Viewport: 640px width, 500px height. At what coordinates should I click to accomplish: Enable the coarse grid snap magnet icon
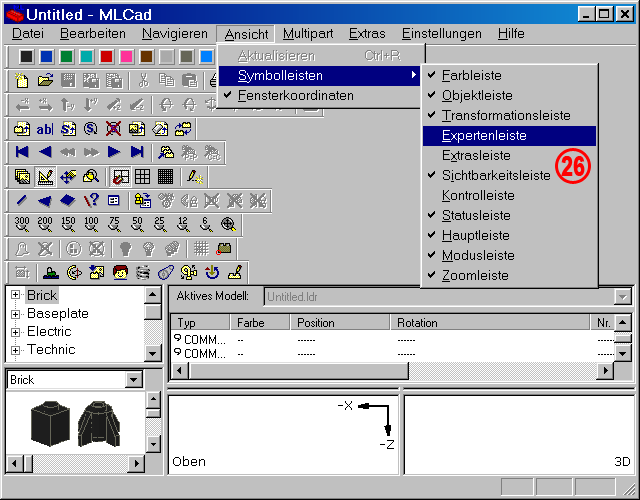120,177
